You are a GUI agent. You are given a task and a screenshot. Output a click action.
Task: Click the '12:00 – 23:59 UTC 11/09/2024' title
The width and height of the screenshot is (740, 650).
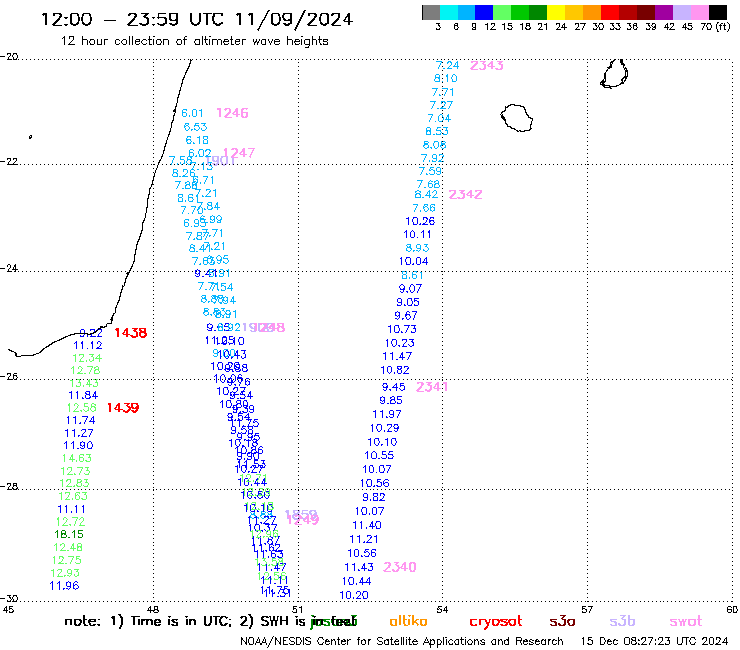click(x=197, y=19)
